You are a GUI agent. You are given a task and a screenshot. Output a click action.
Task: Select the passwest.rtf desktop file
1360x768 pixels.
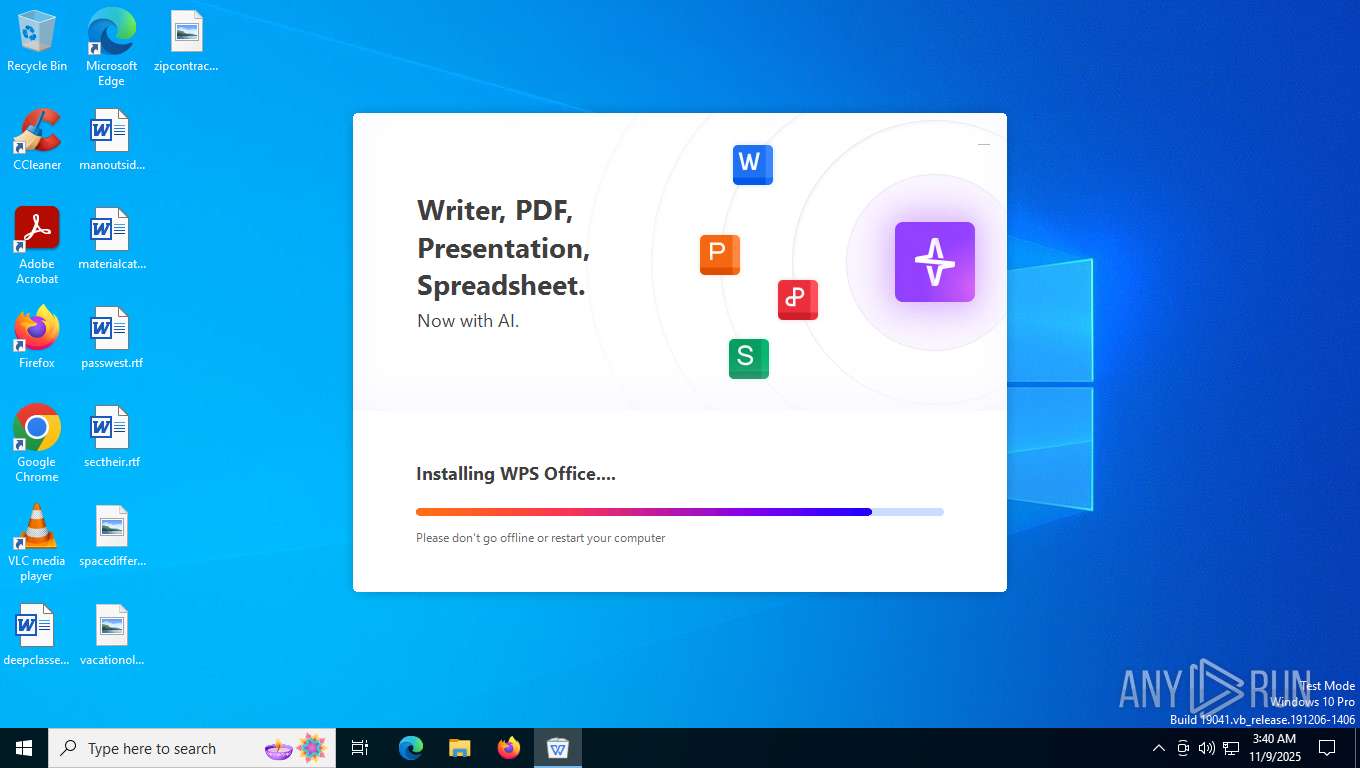(112, 338)
